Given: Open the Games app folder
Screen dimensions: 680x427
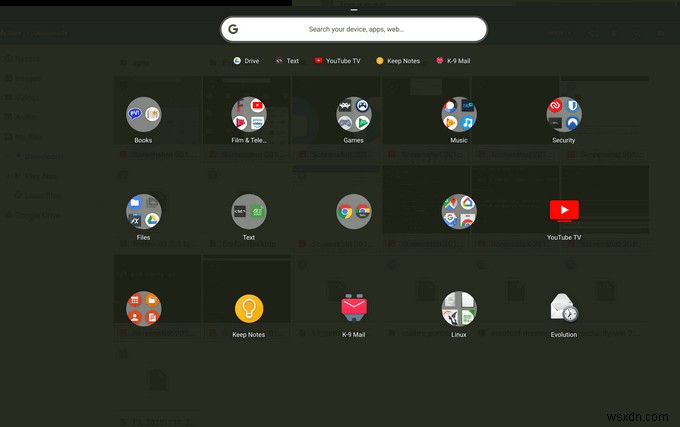Looking at the screenshot, I should point(354,114).
